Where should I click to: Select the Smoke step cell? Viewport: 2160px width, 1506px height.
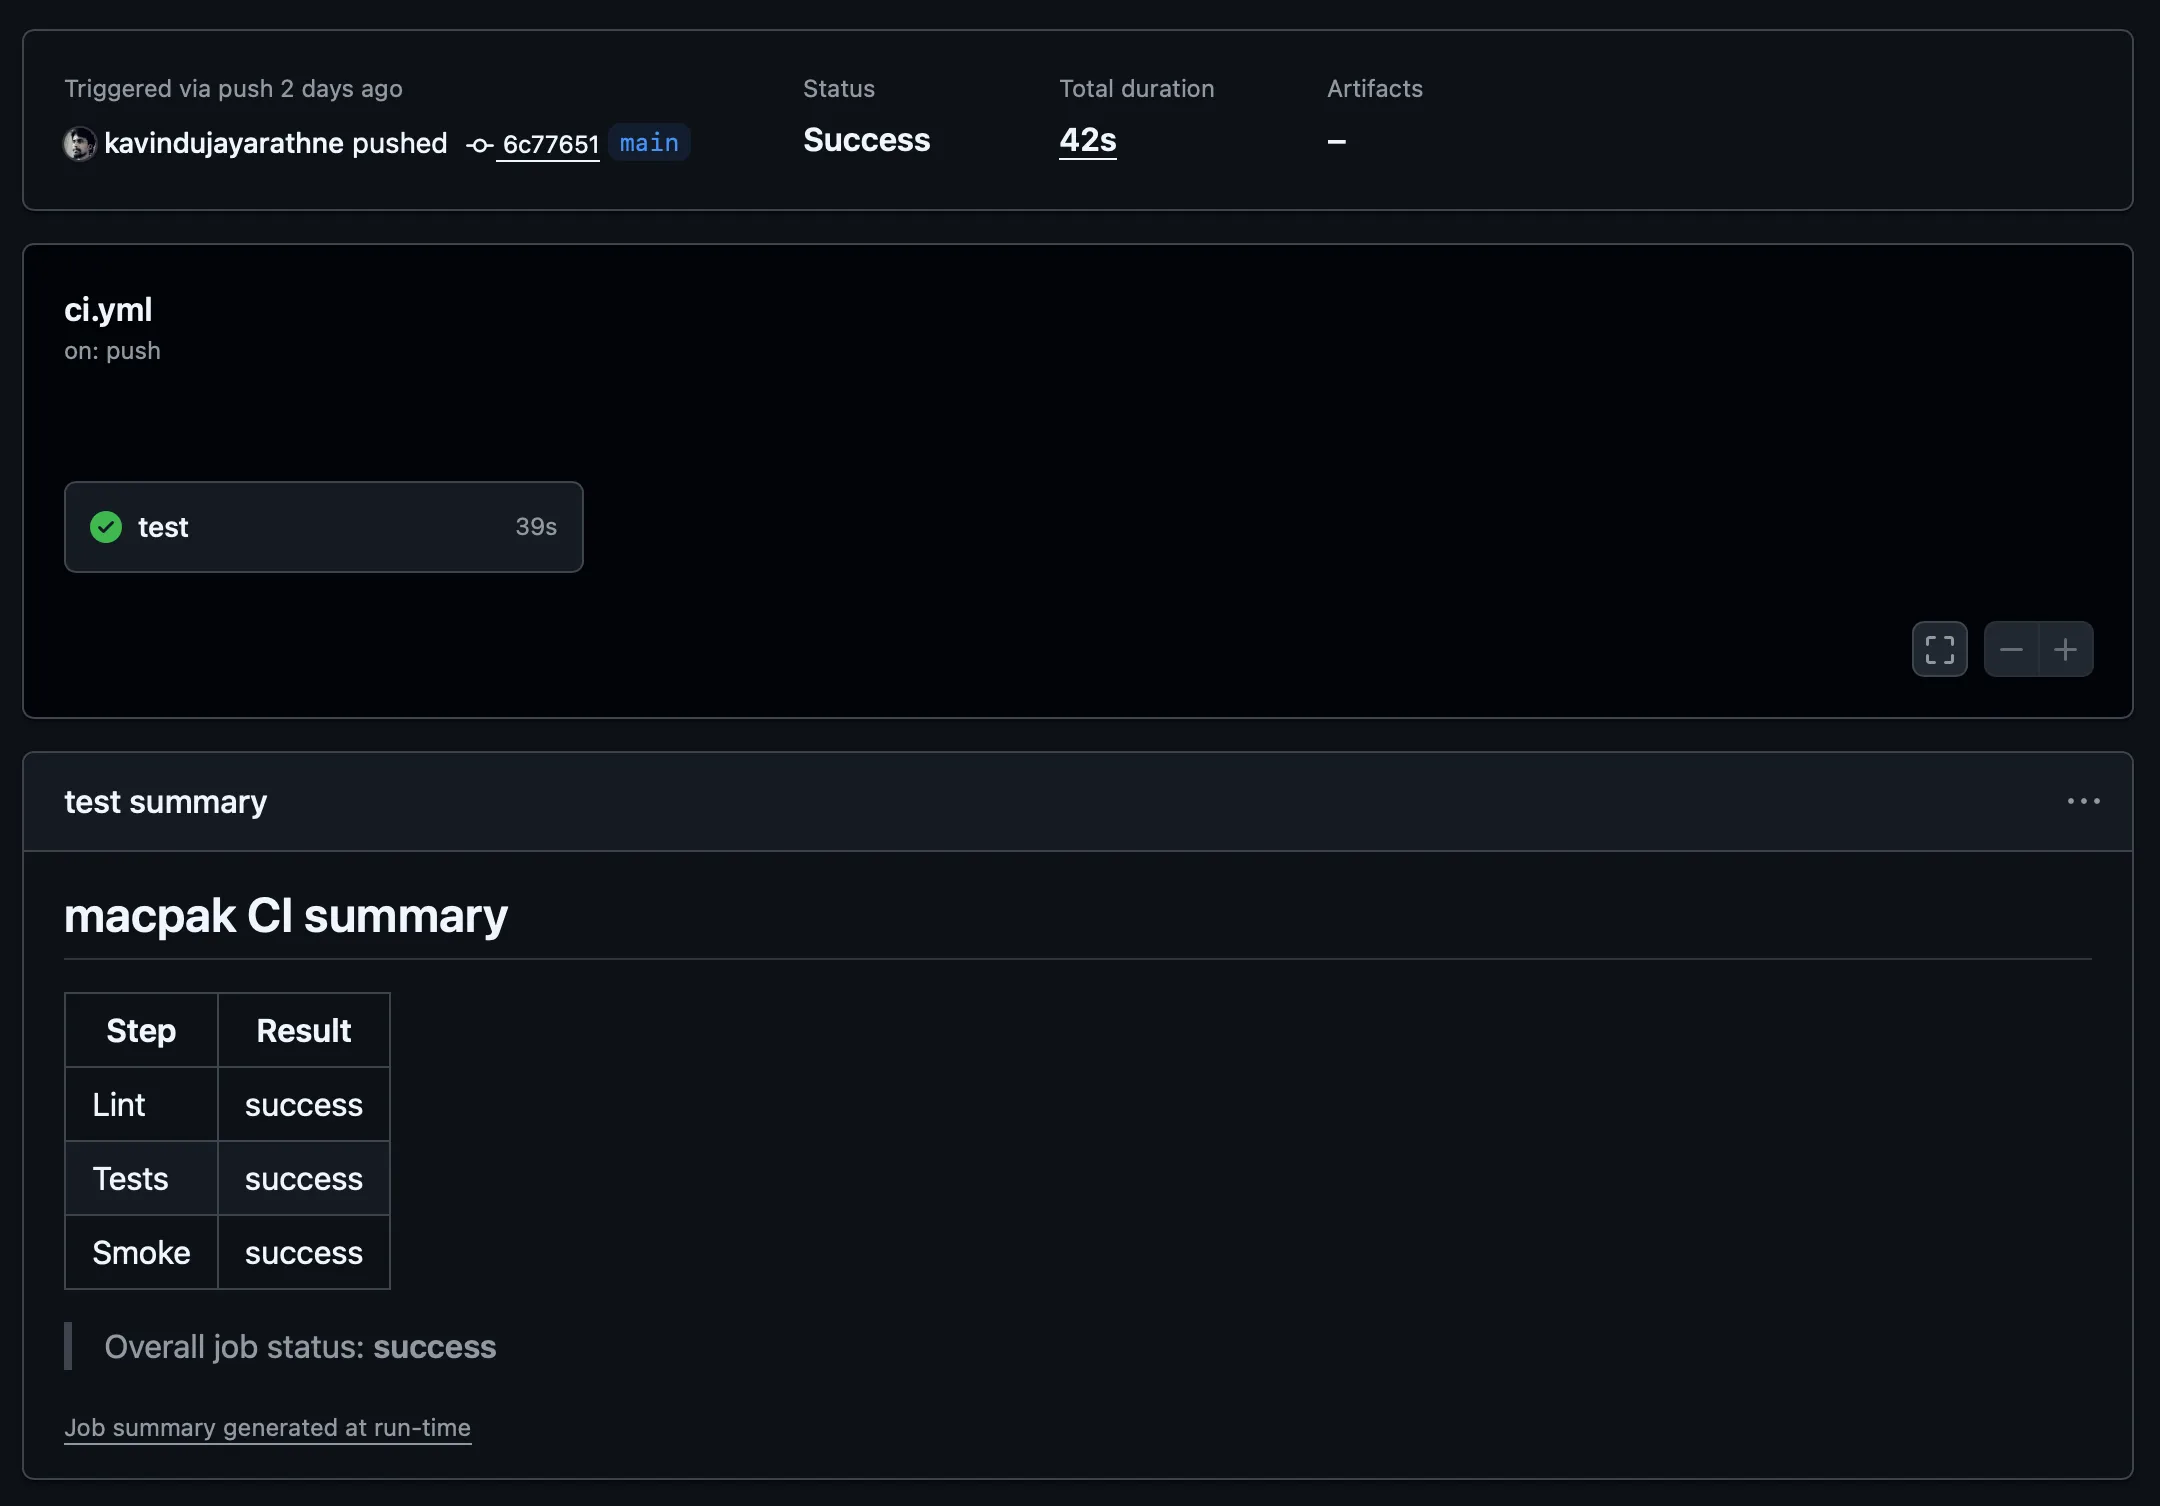point(141,1253)
